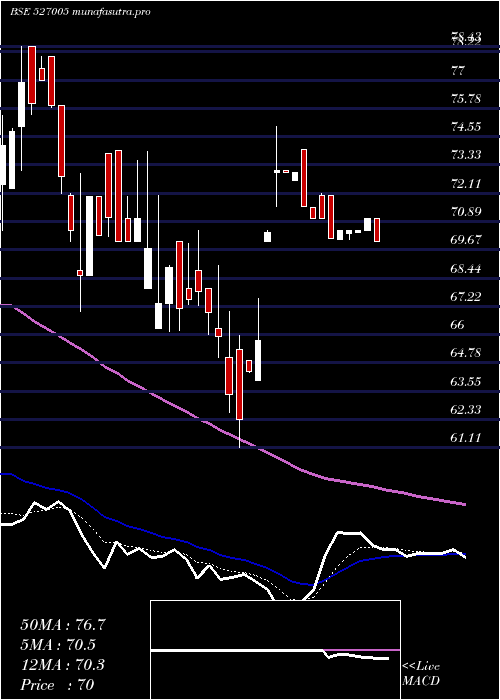The image size is (500, 700).
Task: Click the '5MA : 70.5' readout
Action: click(58, 645)
